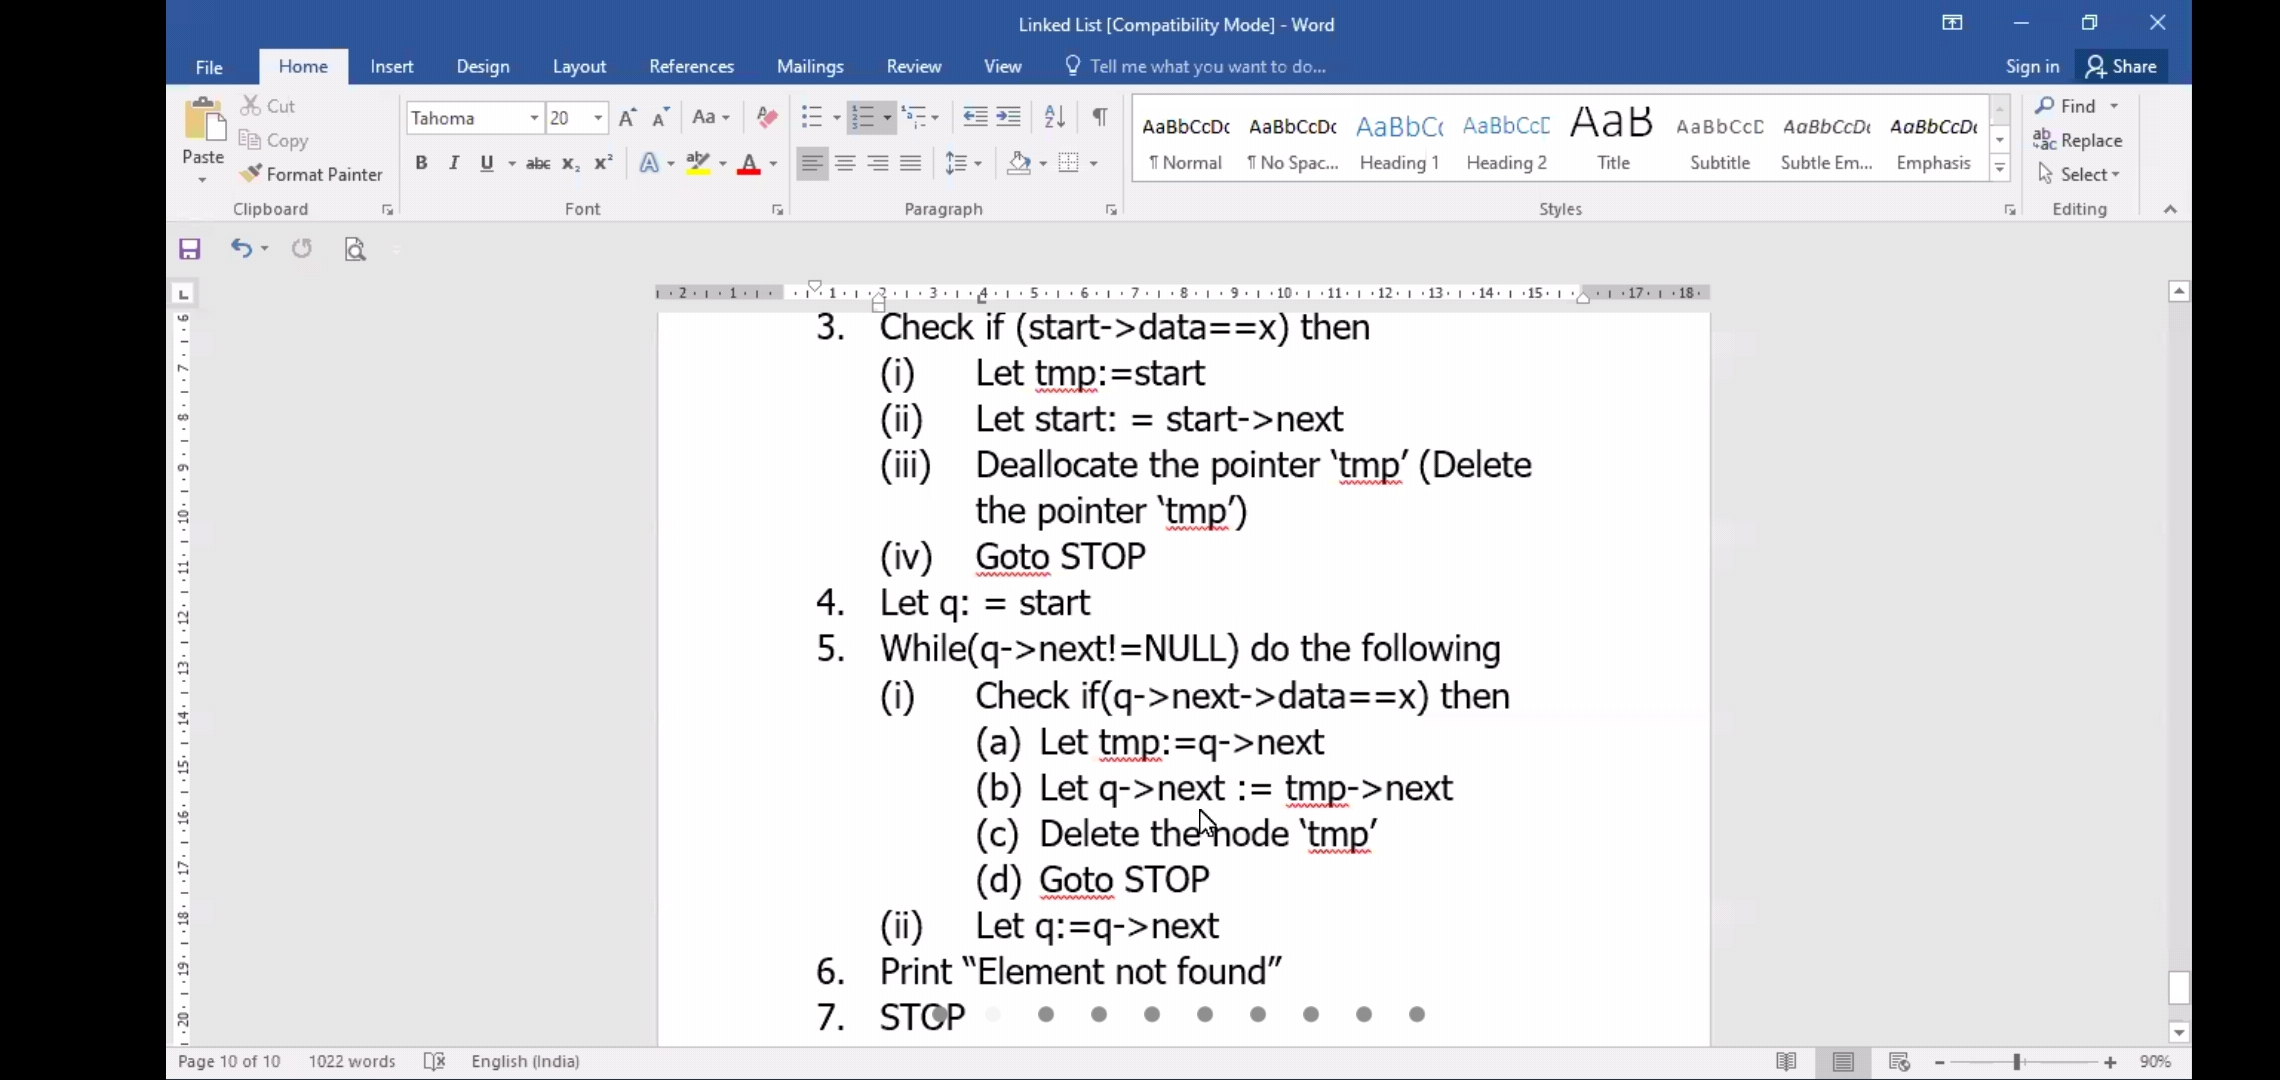Toggle Italic formatting
Image resolution: width=2280 pixels, height=1080 pixels.
[x=454, y=163]
